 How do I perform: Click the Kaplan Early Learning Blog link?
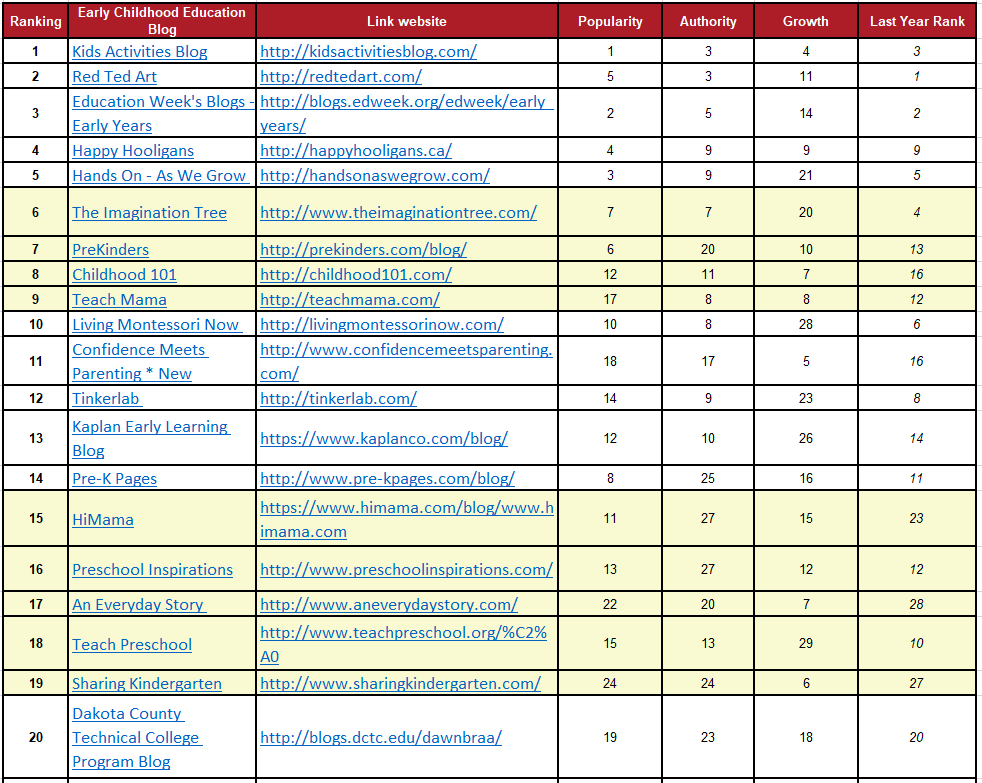pyautogui.click(x=151, y=438)
